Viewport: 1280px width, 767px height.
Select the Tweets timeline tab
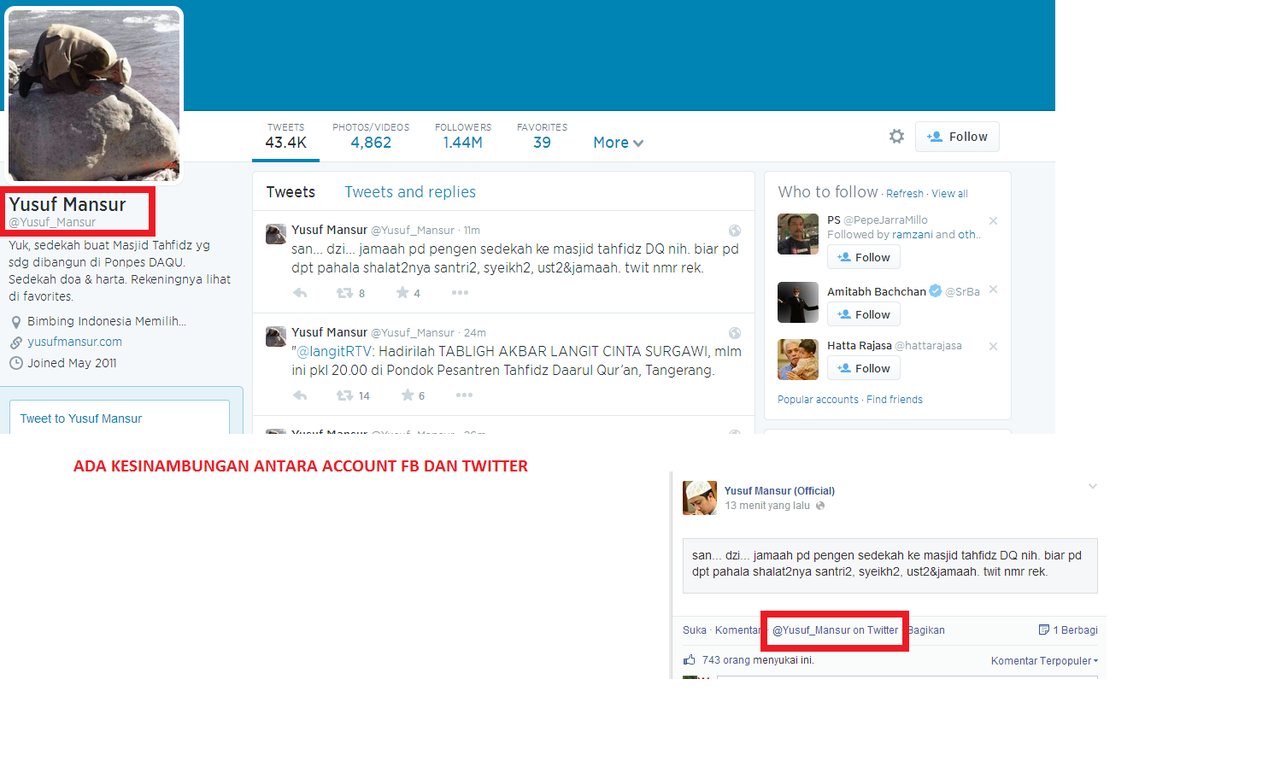pyautogui.click(x=291, y=192)
